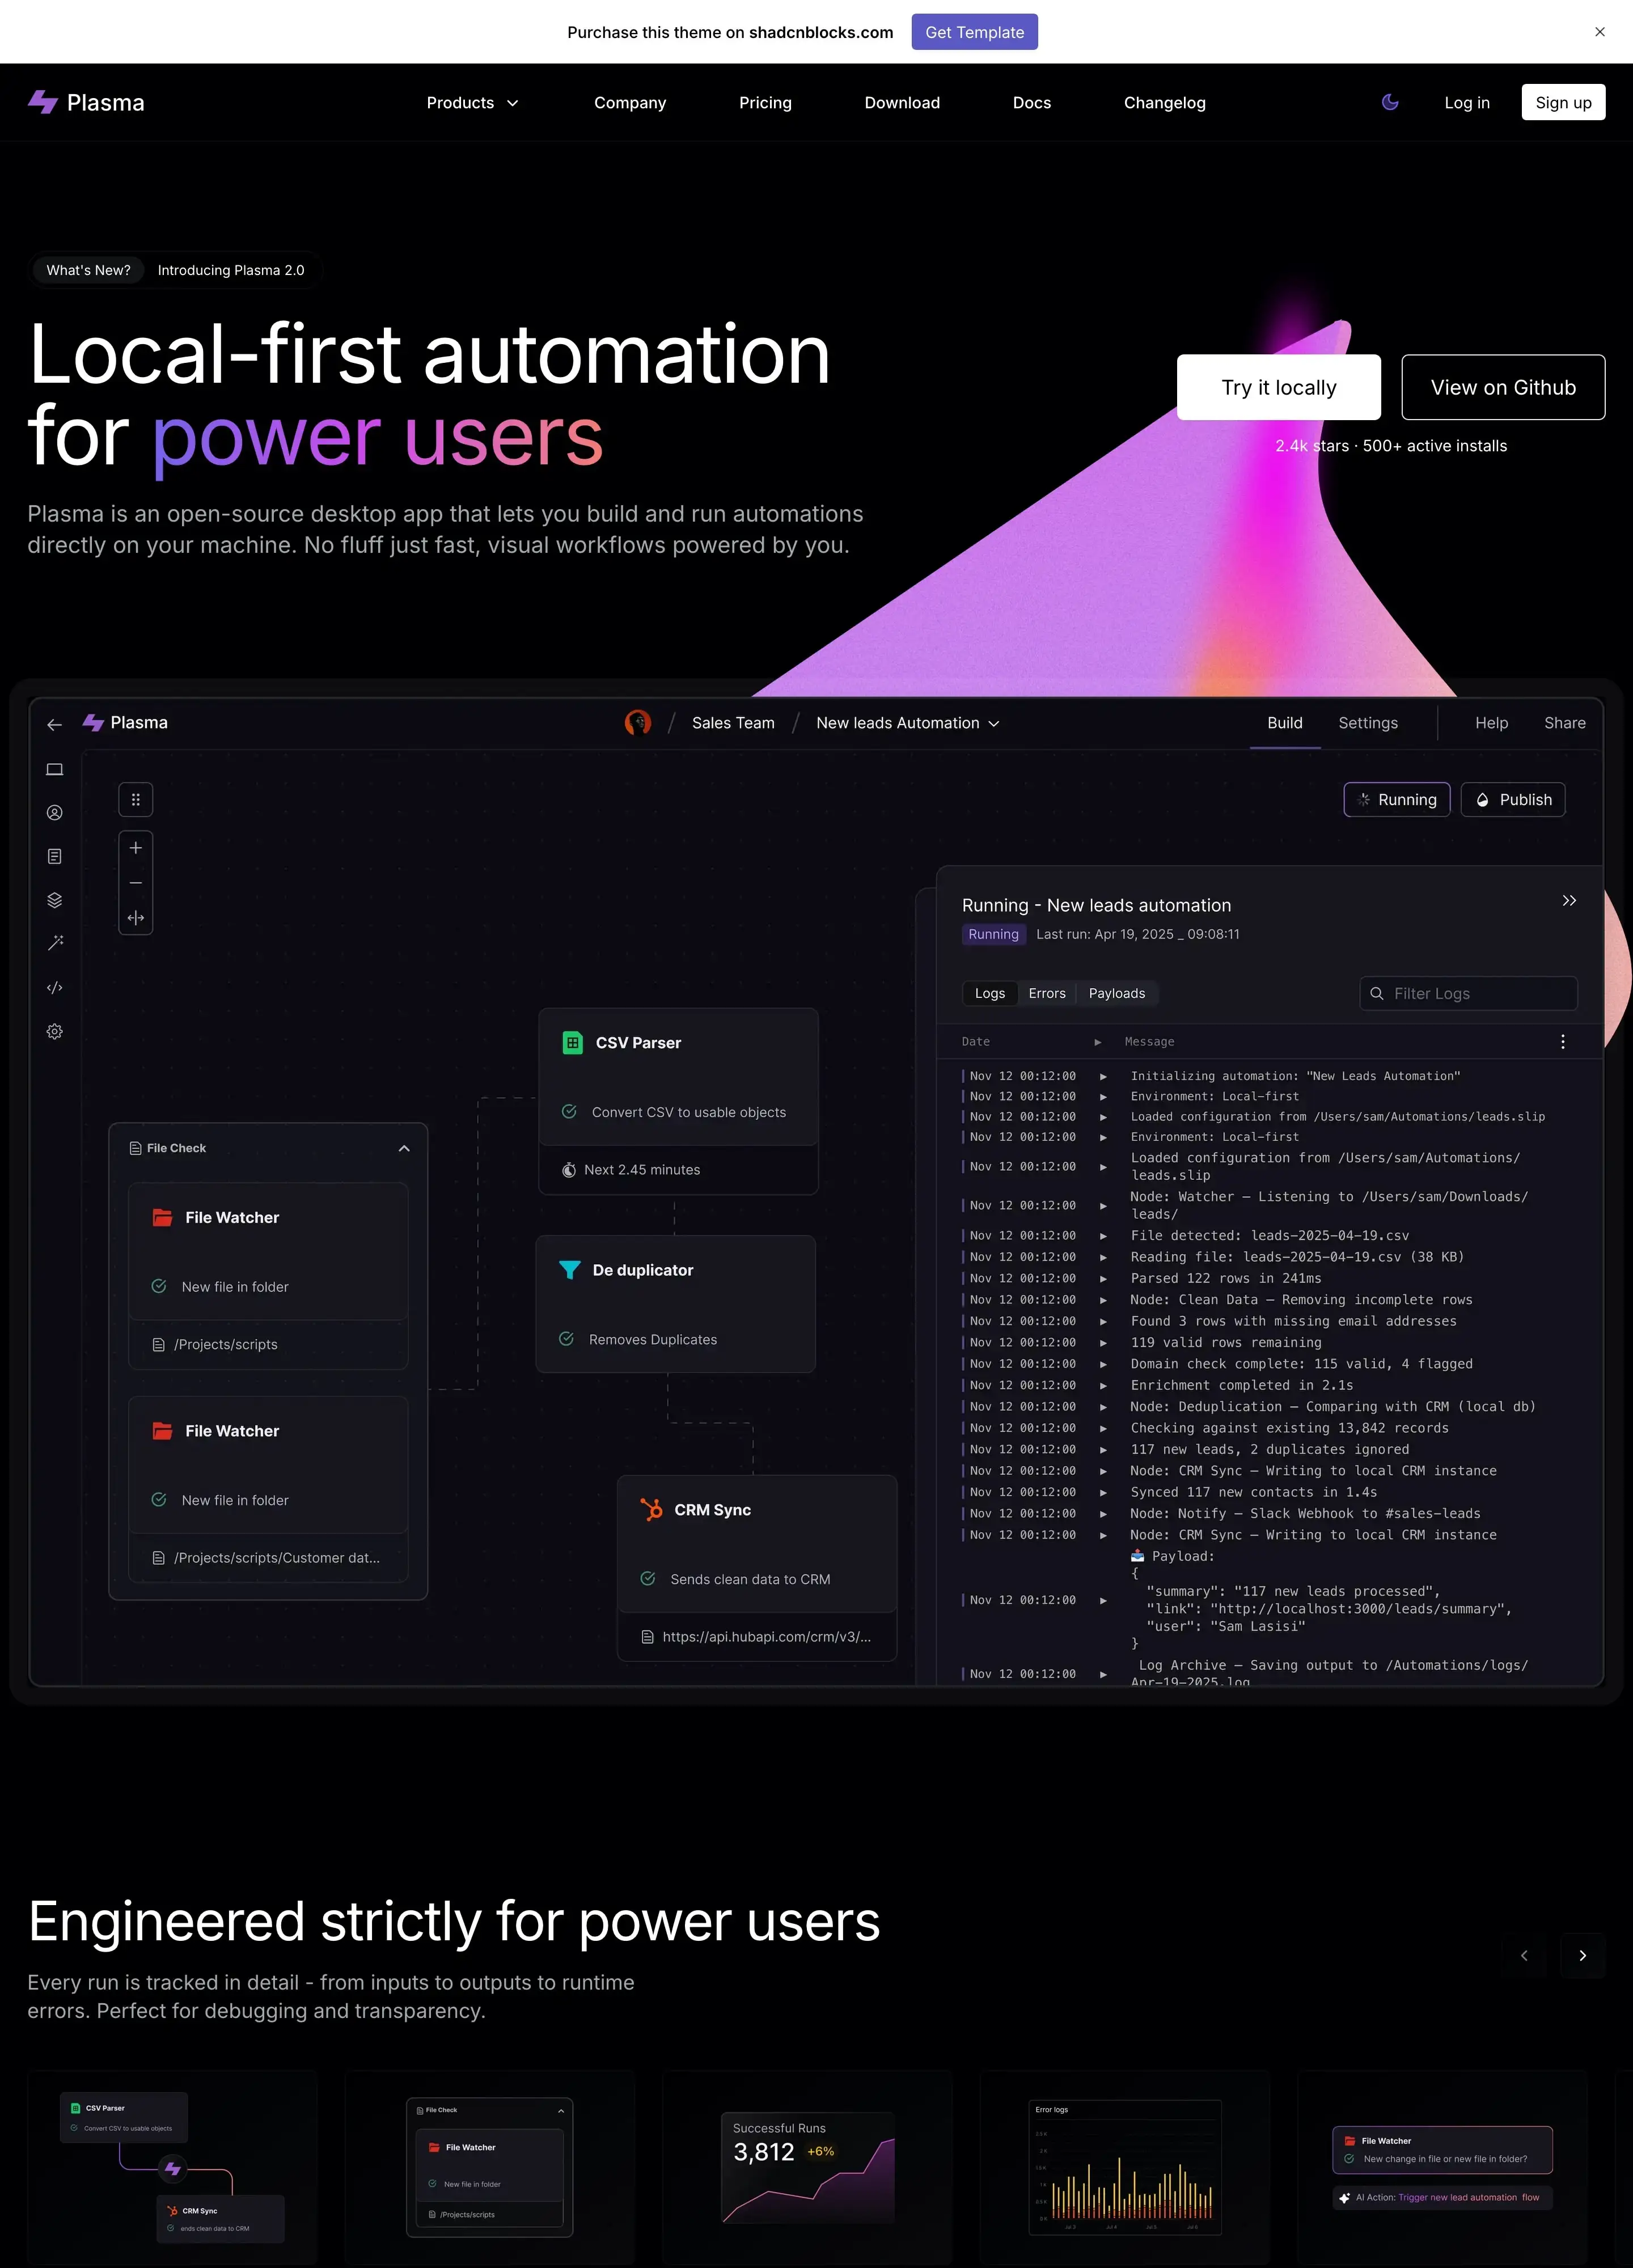Click the https://api.hubapi.com/crm/v3/ URL text

coord(766,1637)
